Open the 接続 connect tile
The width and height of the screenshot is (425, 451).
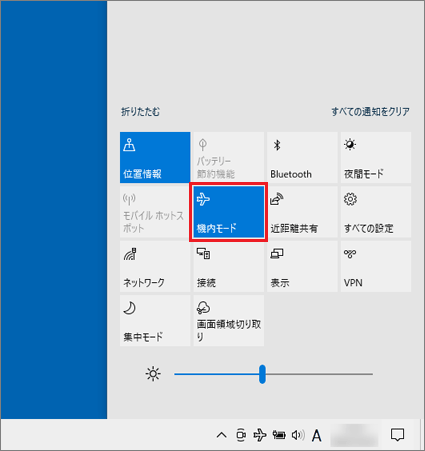229,266
